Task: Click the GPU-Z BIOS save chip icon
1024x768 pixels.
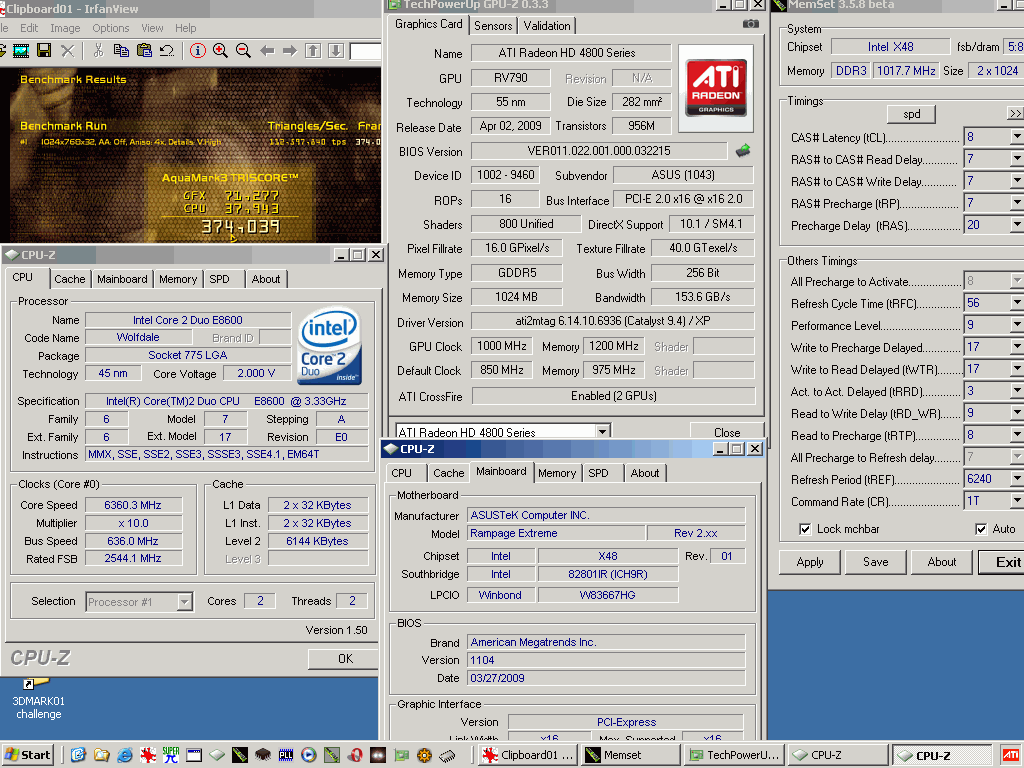Action: [743, 151]
